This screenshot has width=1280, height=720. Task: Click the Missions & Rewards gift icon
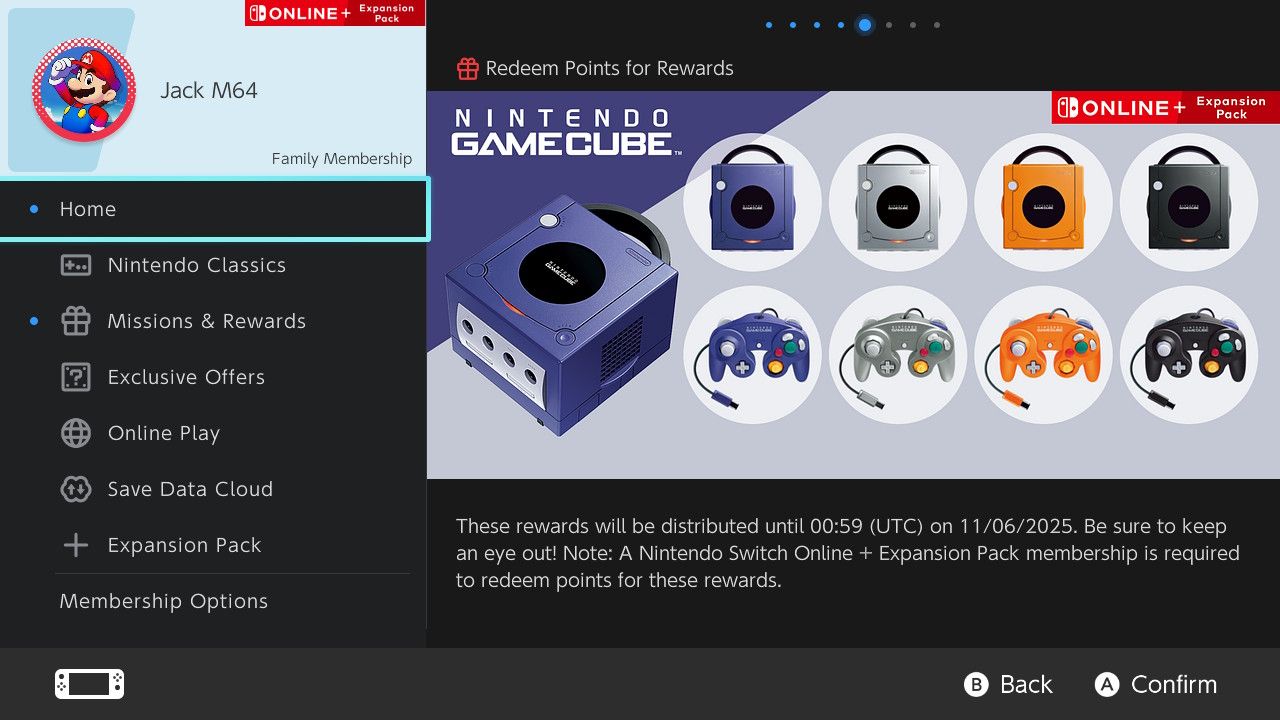coord(76,321)
